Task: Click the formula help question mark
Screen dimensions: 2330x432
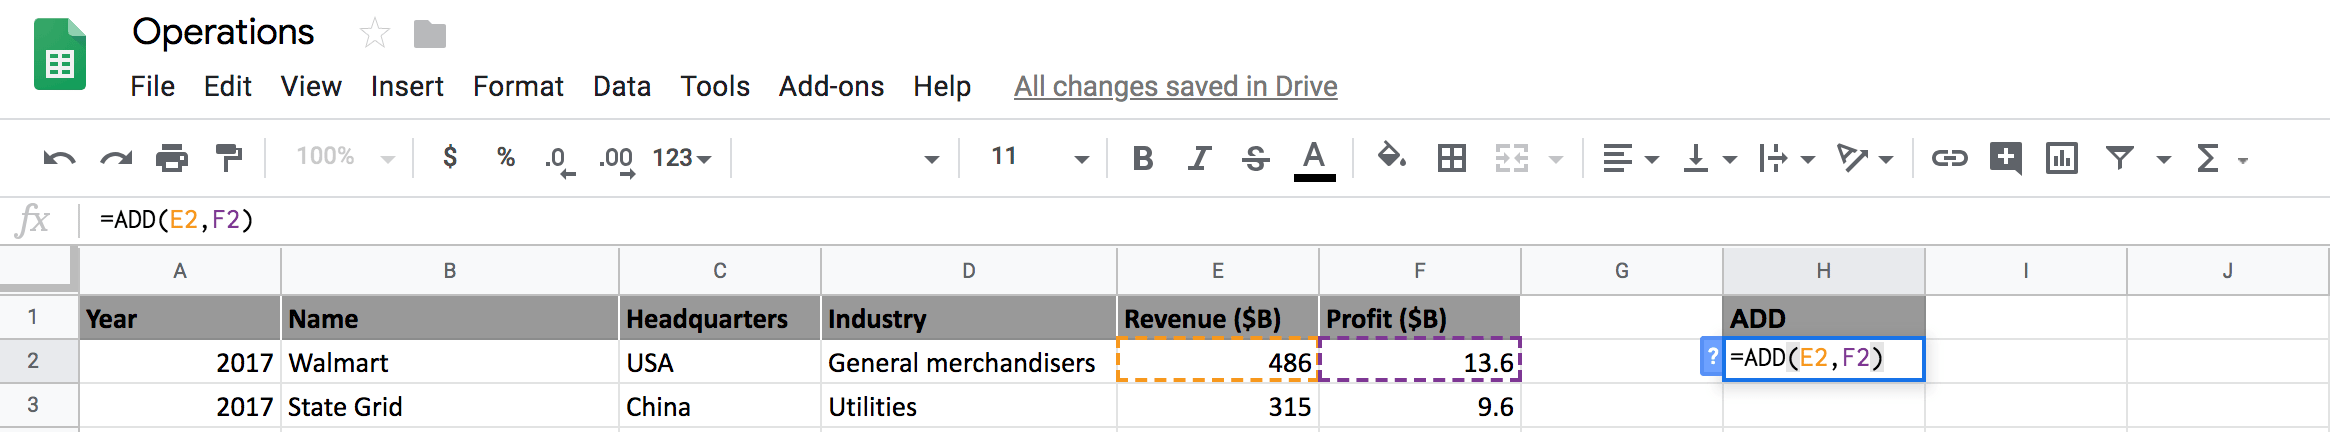Action: tap(1712, 357)
